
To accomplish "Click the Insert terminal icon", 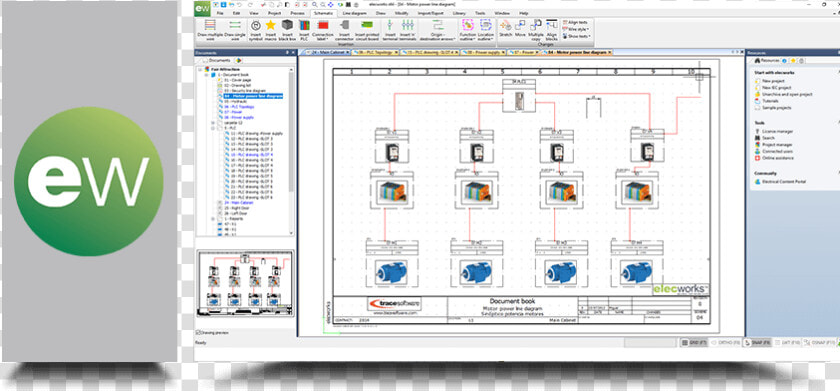I will click(x=389, y=30).
